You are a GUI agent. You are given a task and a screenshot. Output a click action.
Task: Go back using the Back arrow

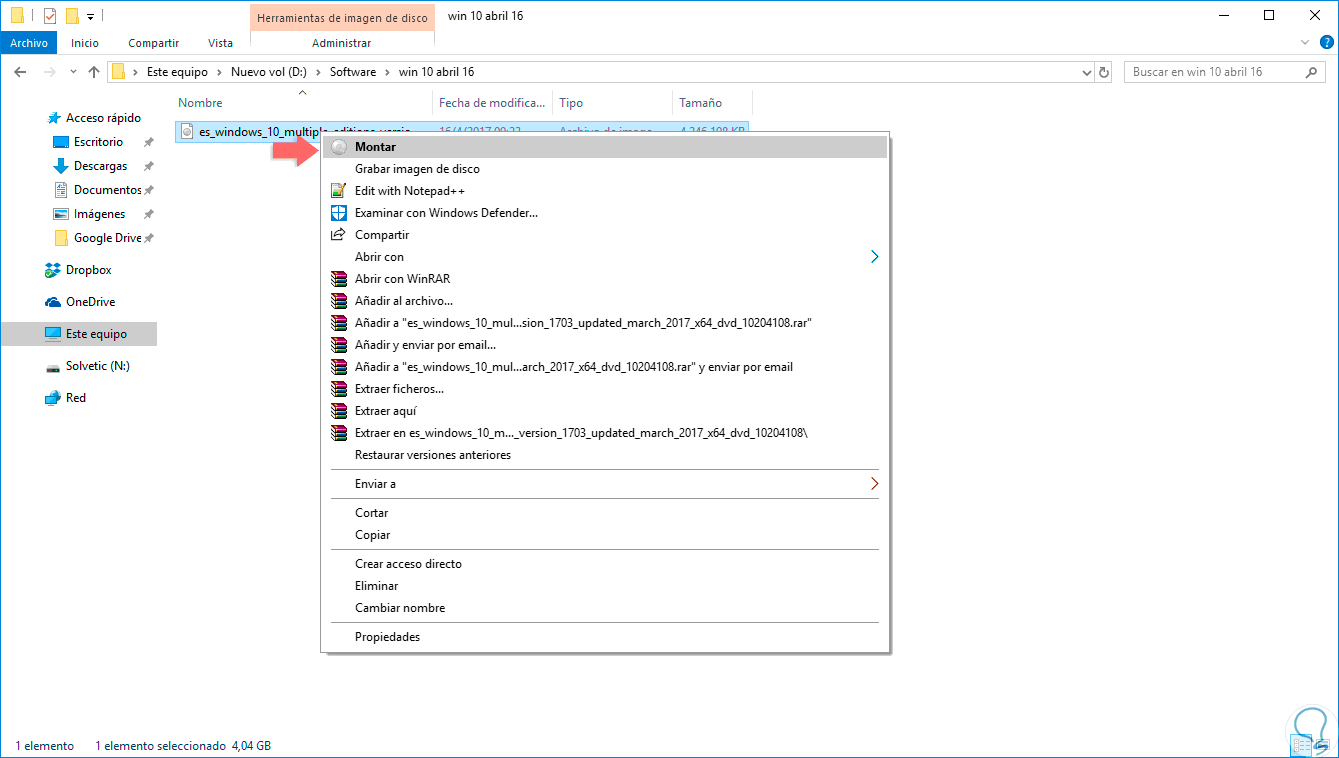[x=20, y=72]
